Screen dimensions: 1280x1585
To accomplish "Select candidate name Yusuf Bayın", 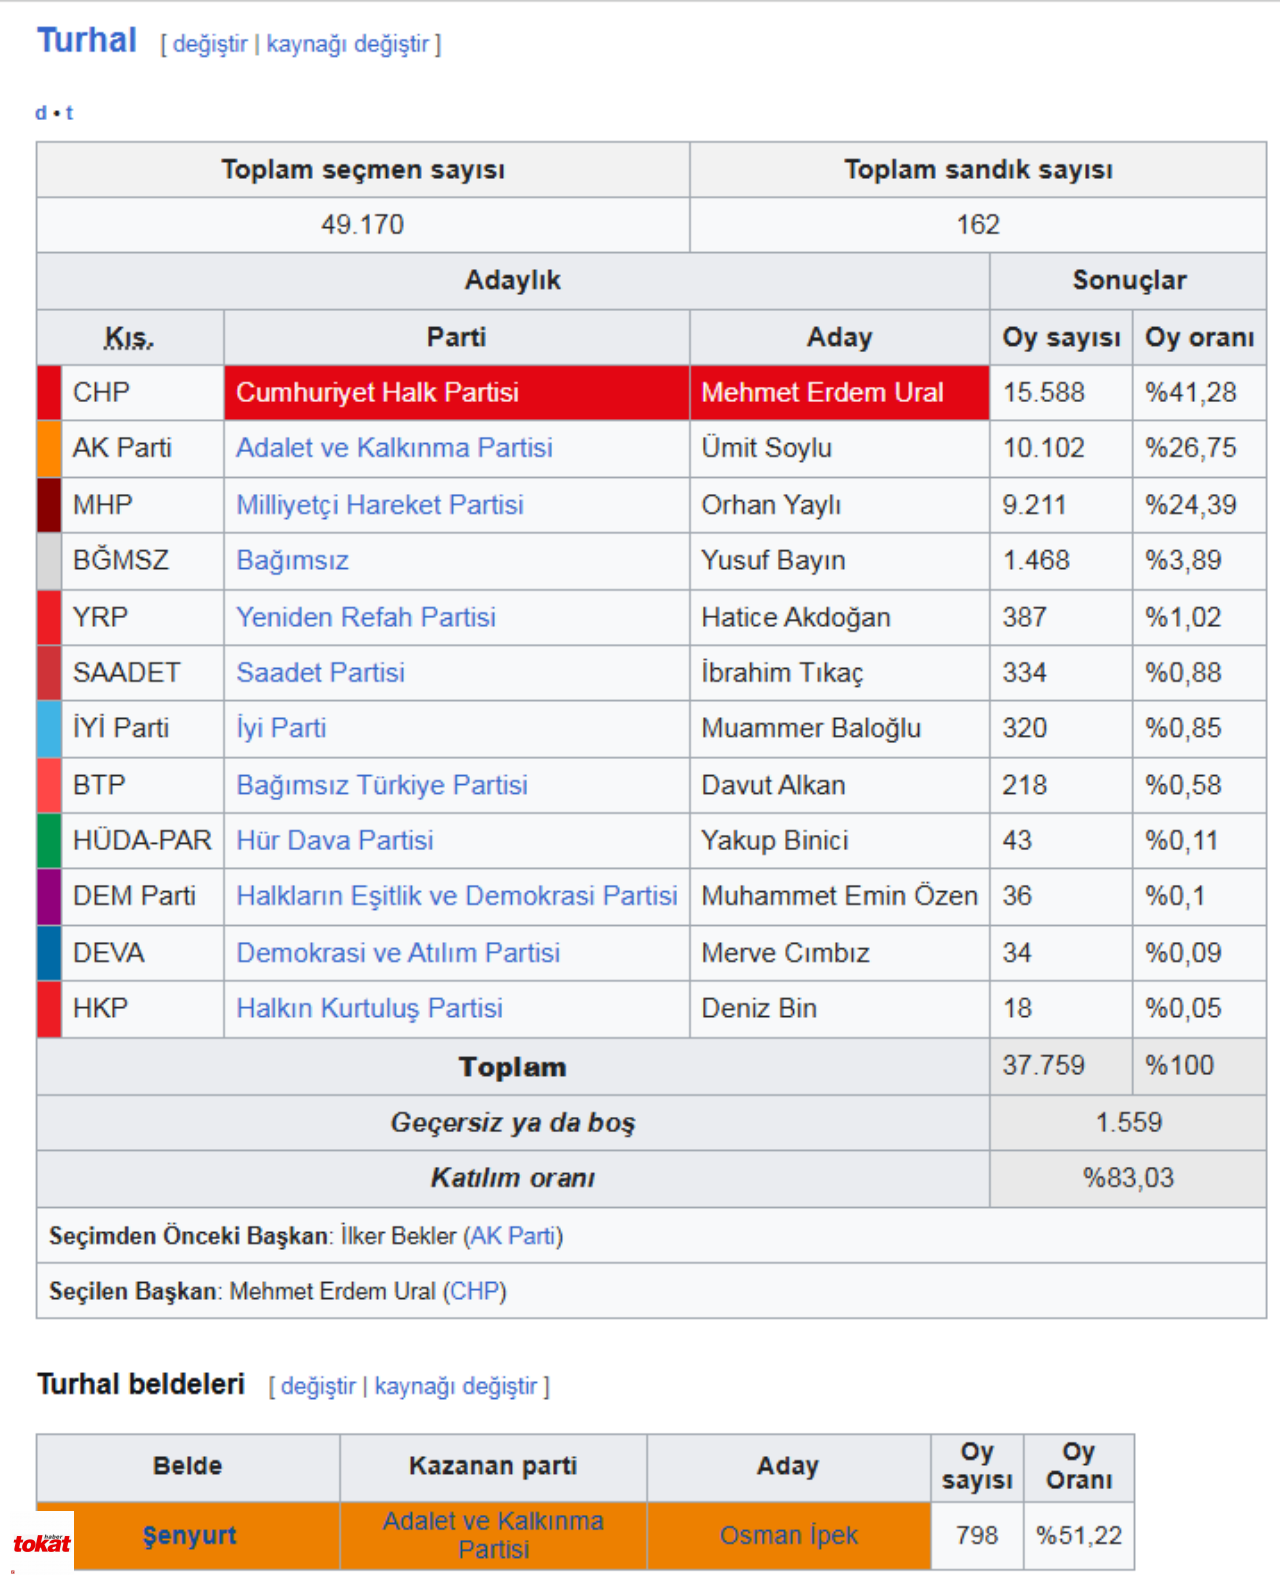I will click(773, 560).
